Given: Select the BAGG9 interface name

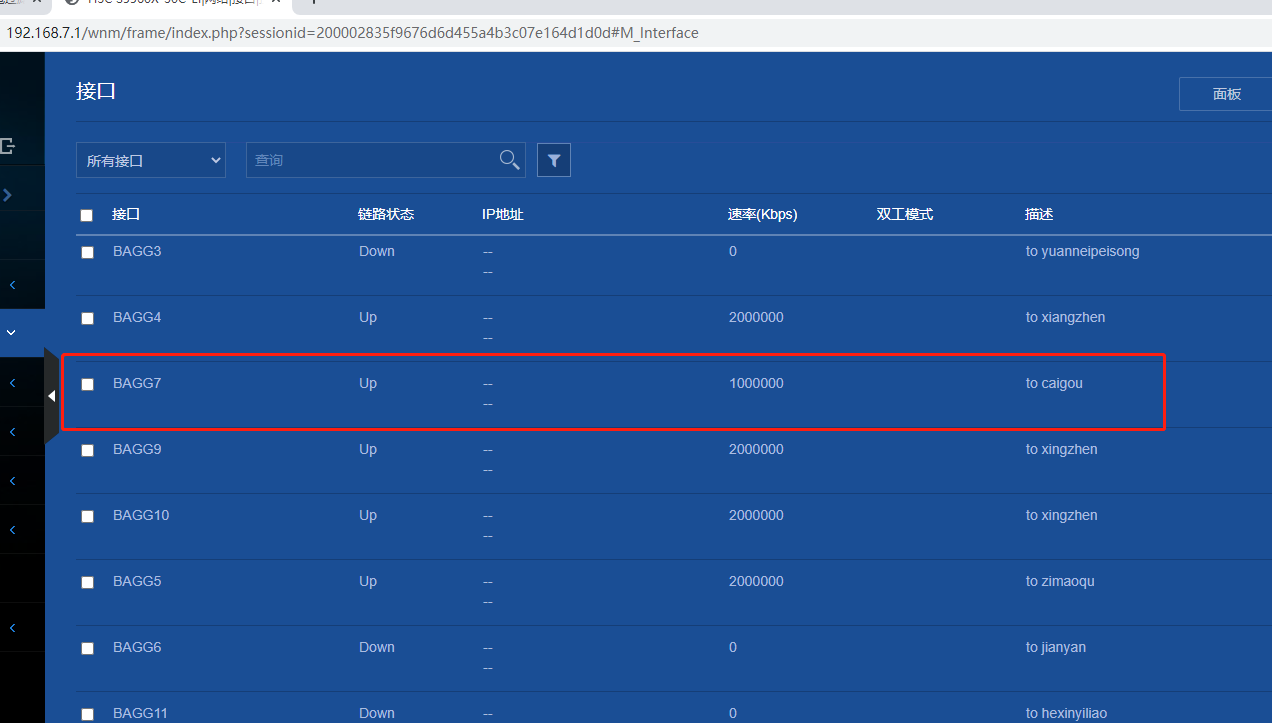Looking at the screenshot, I should click(x=137, y=449).
